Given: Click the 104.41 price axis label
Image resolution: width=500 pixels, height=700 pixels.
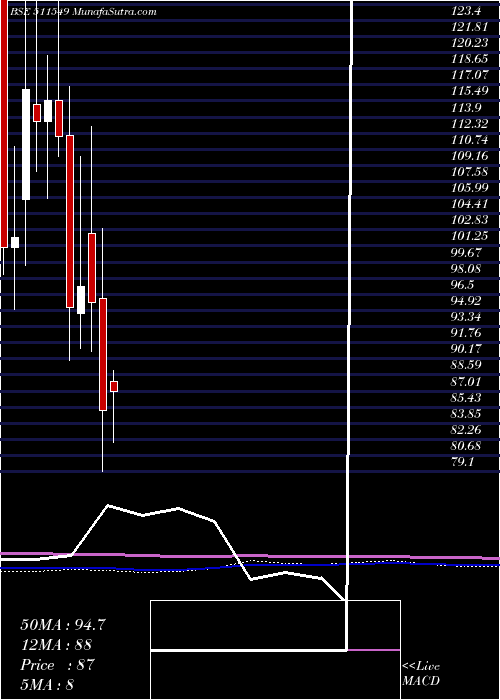Looking at the screenshot, I should pos(469,204).
